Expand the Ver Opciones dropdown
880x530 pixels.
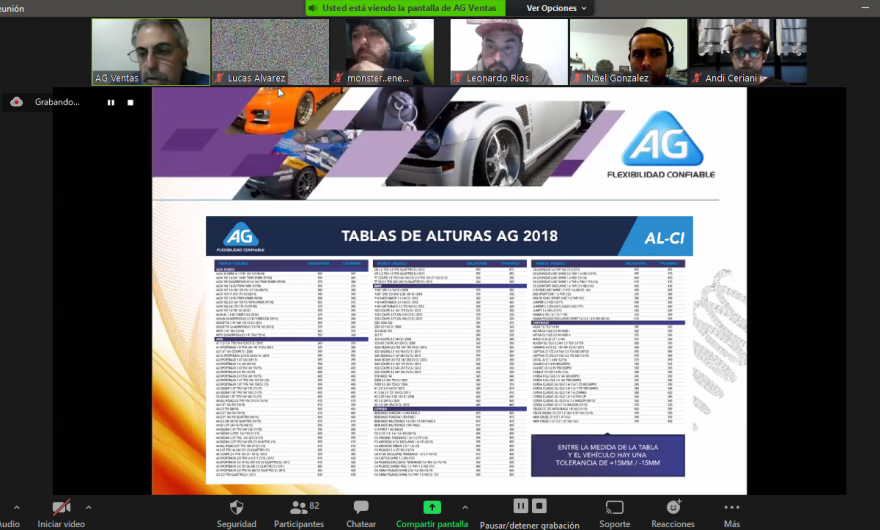(557, 8)
